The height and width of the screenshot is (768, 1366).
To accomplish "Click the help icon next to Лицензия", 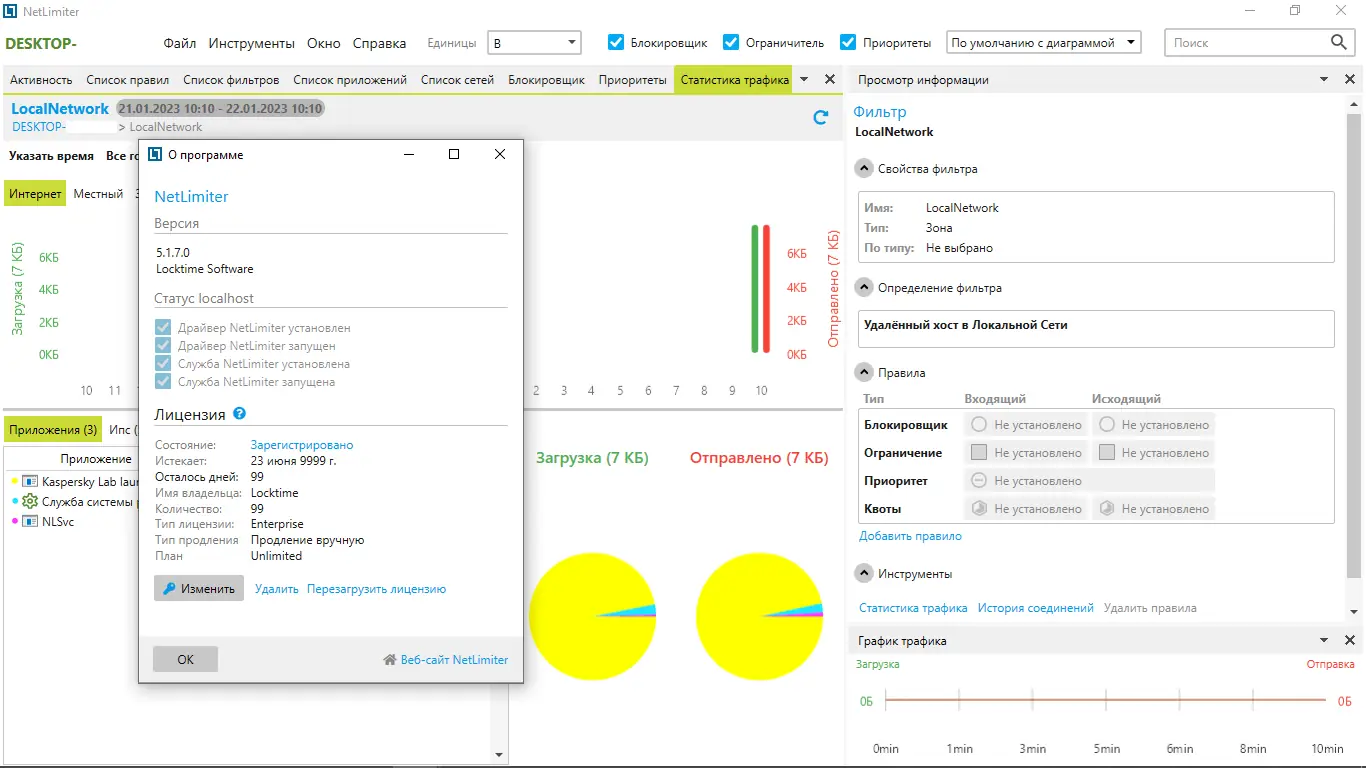I will coord(240,413).
